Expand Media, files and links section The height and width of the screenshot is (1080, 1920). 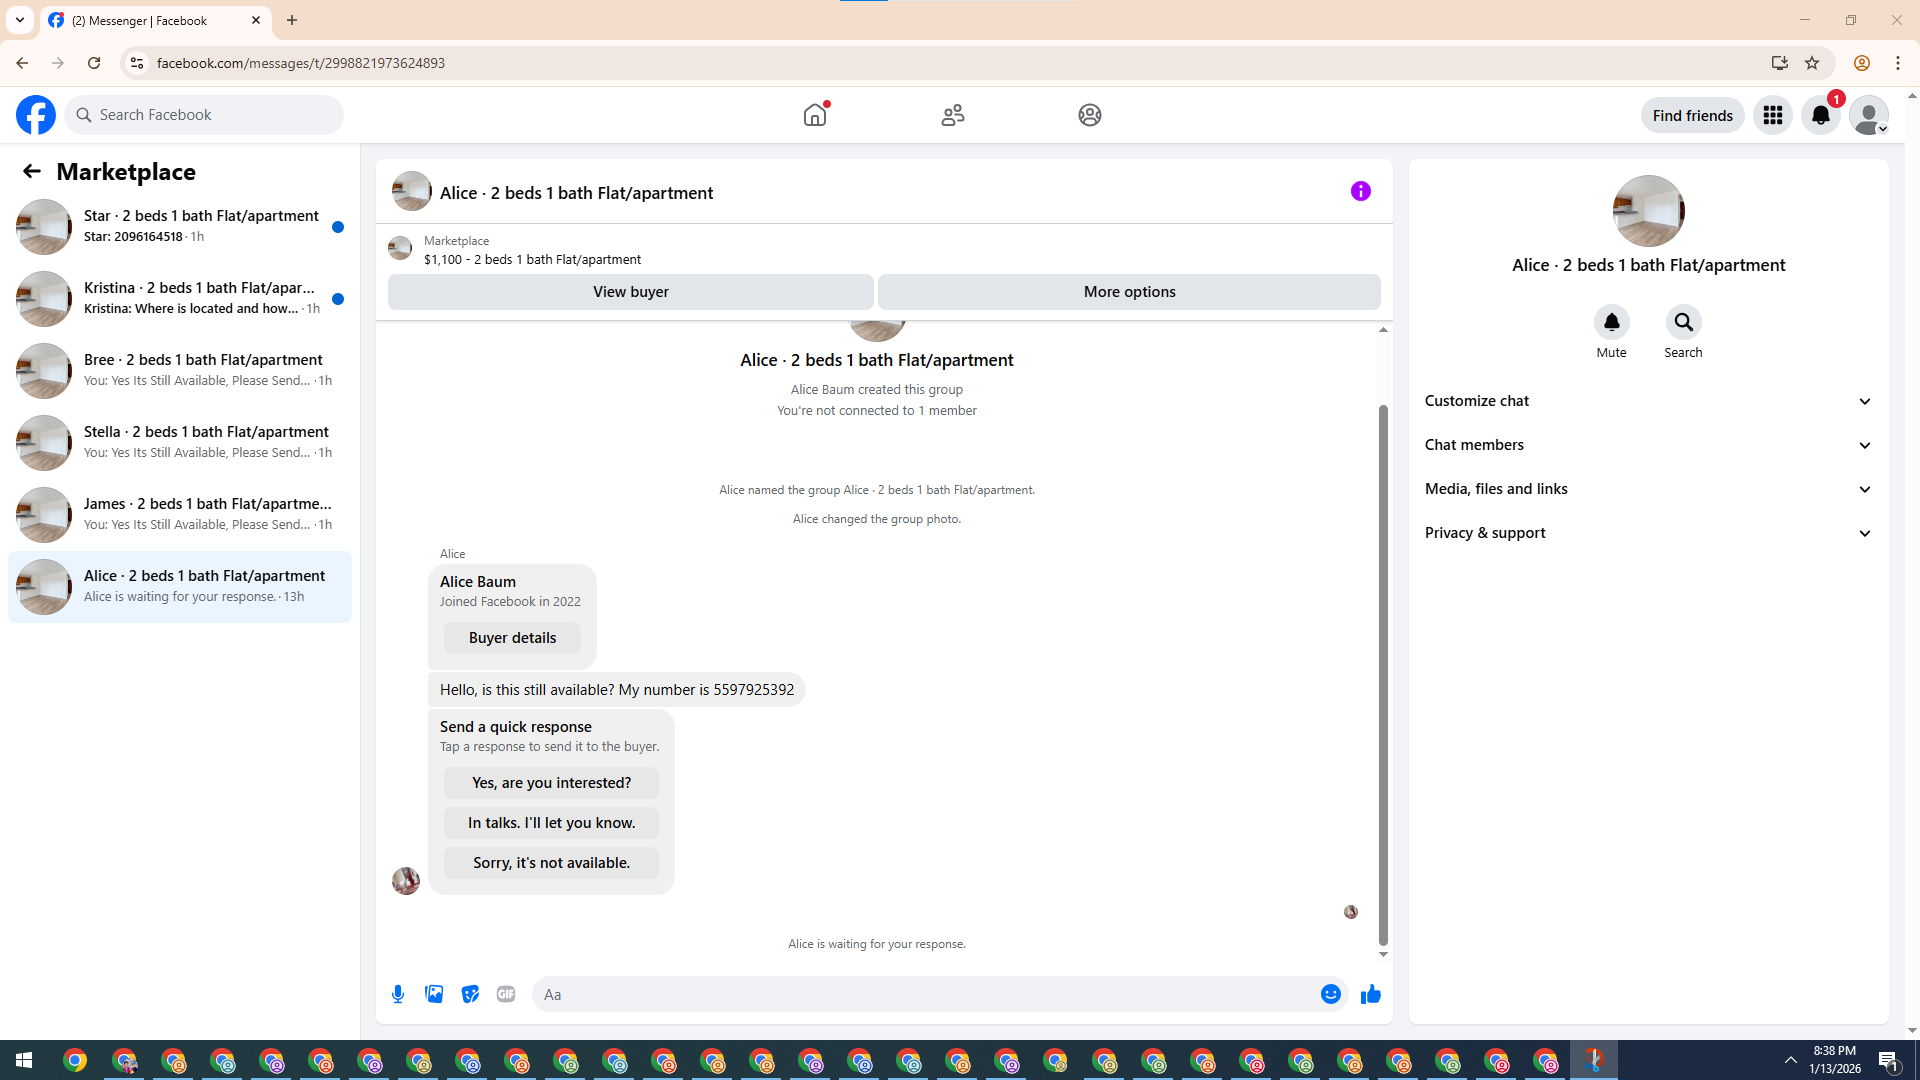pyautogui.click(x=1648, y=489)
